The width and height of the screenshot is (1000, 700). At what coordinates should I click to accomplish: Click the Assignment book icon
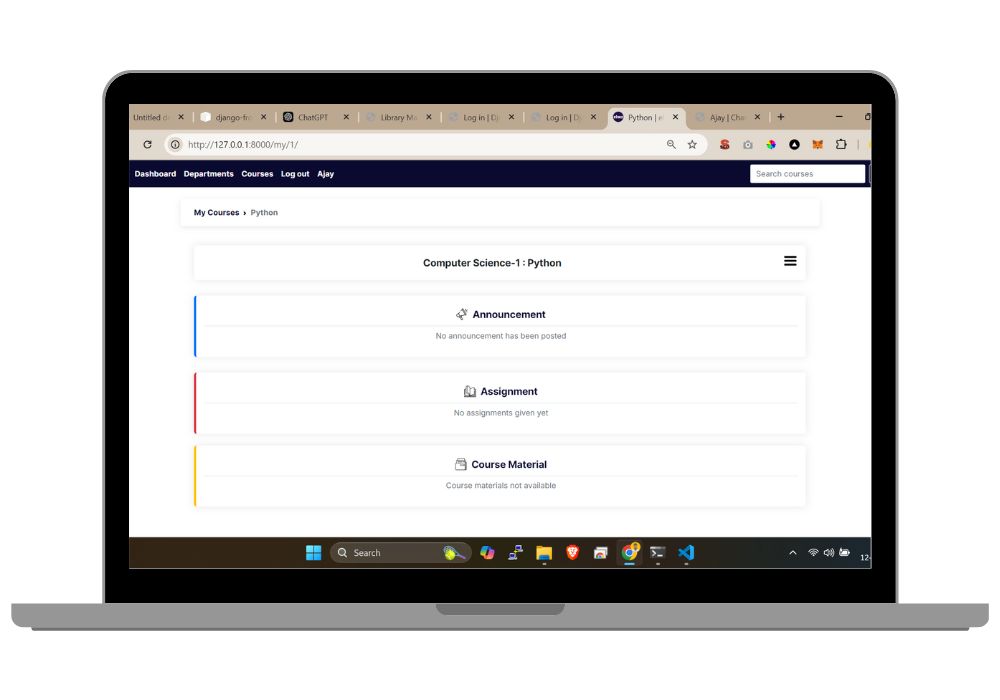(469, 391)
